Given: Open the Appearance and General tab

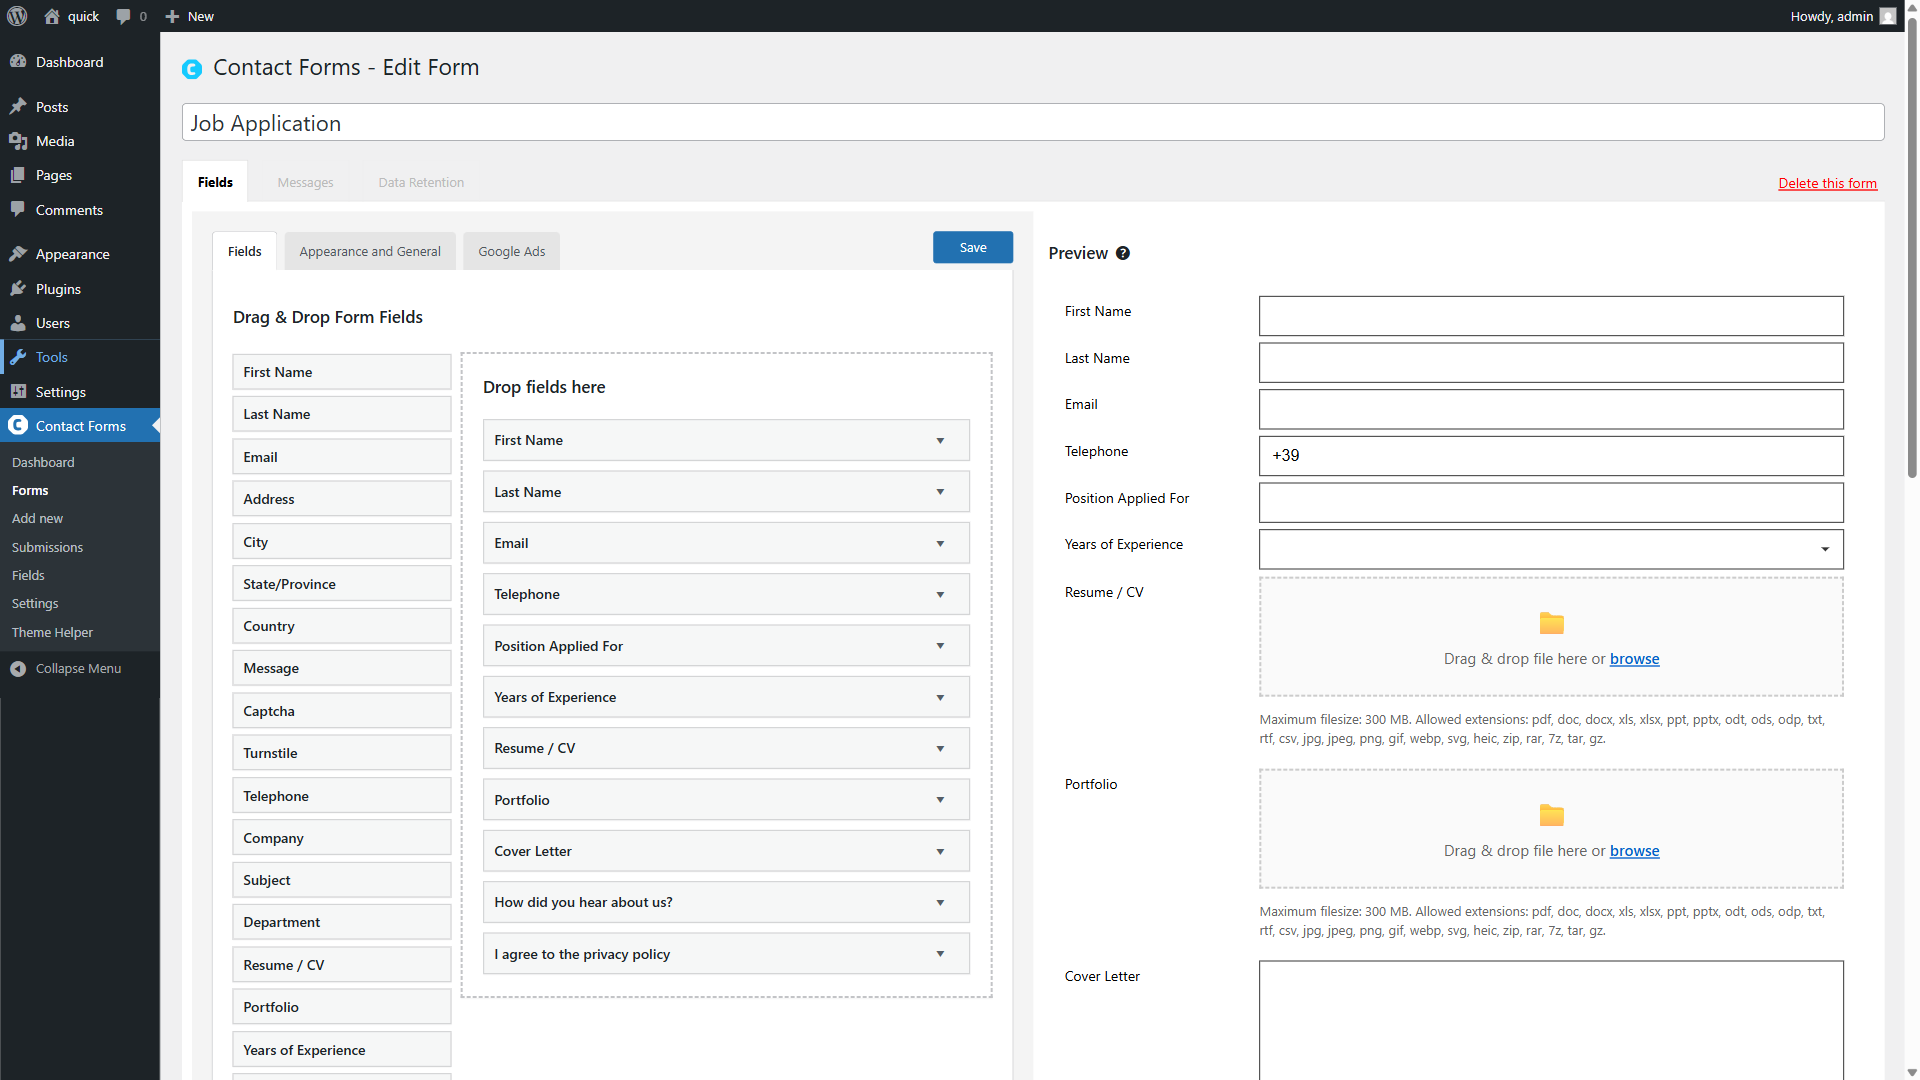Looking at the screenshot, I should (x=369, y=252).
